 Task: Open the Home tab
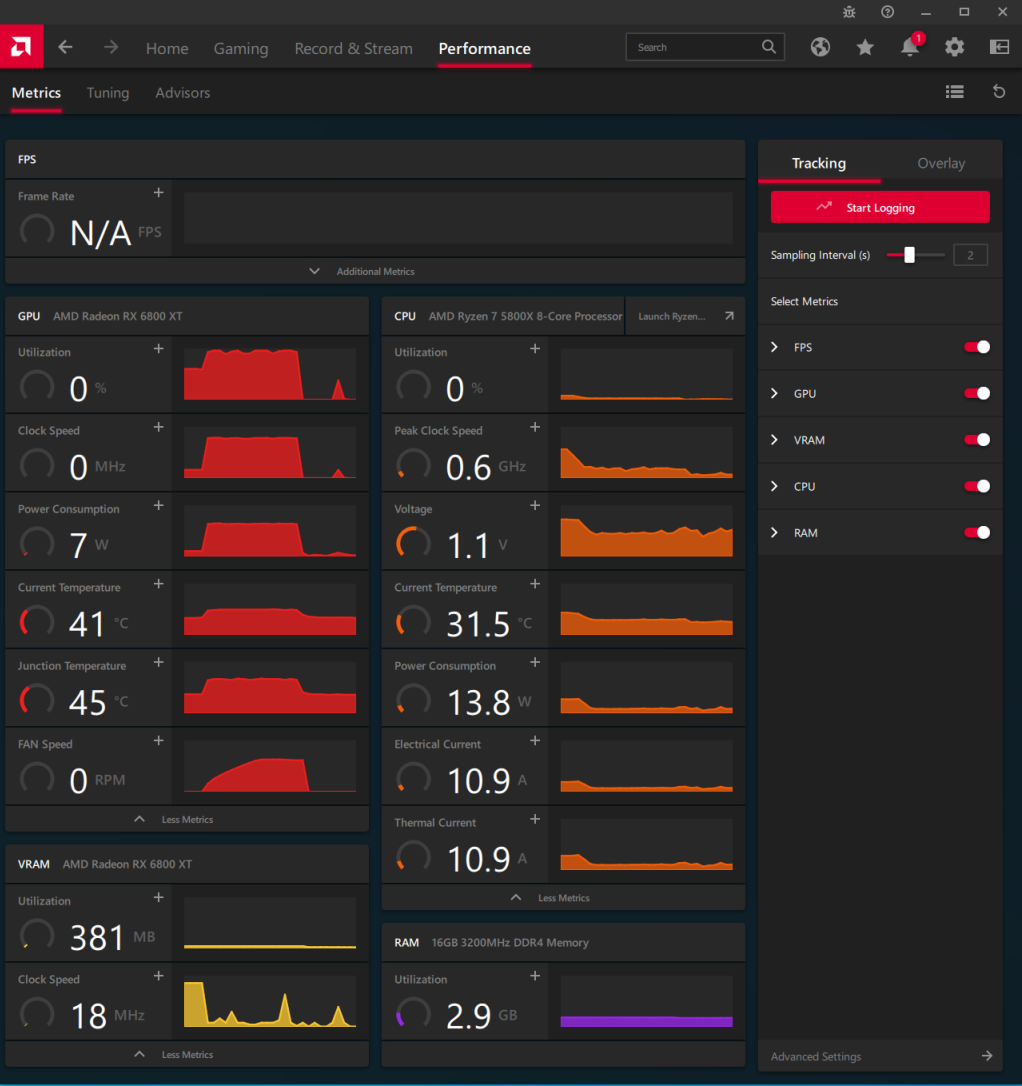(167, 48)
